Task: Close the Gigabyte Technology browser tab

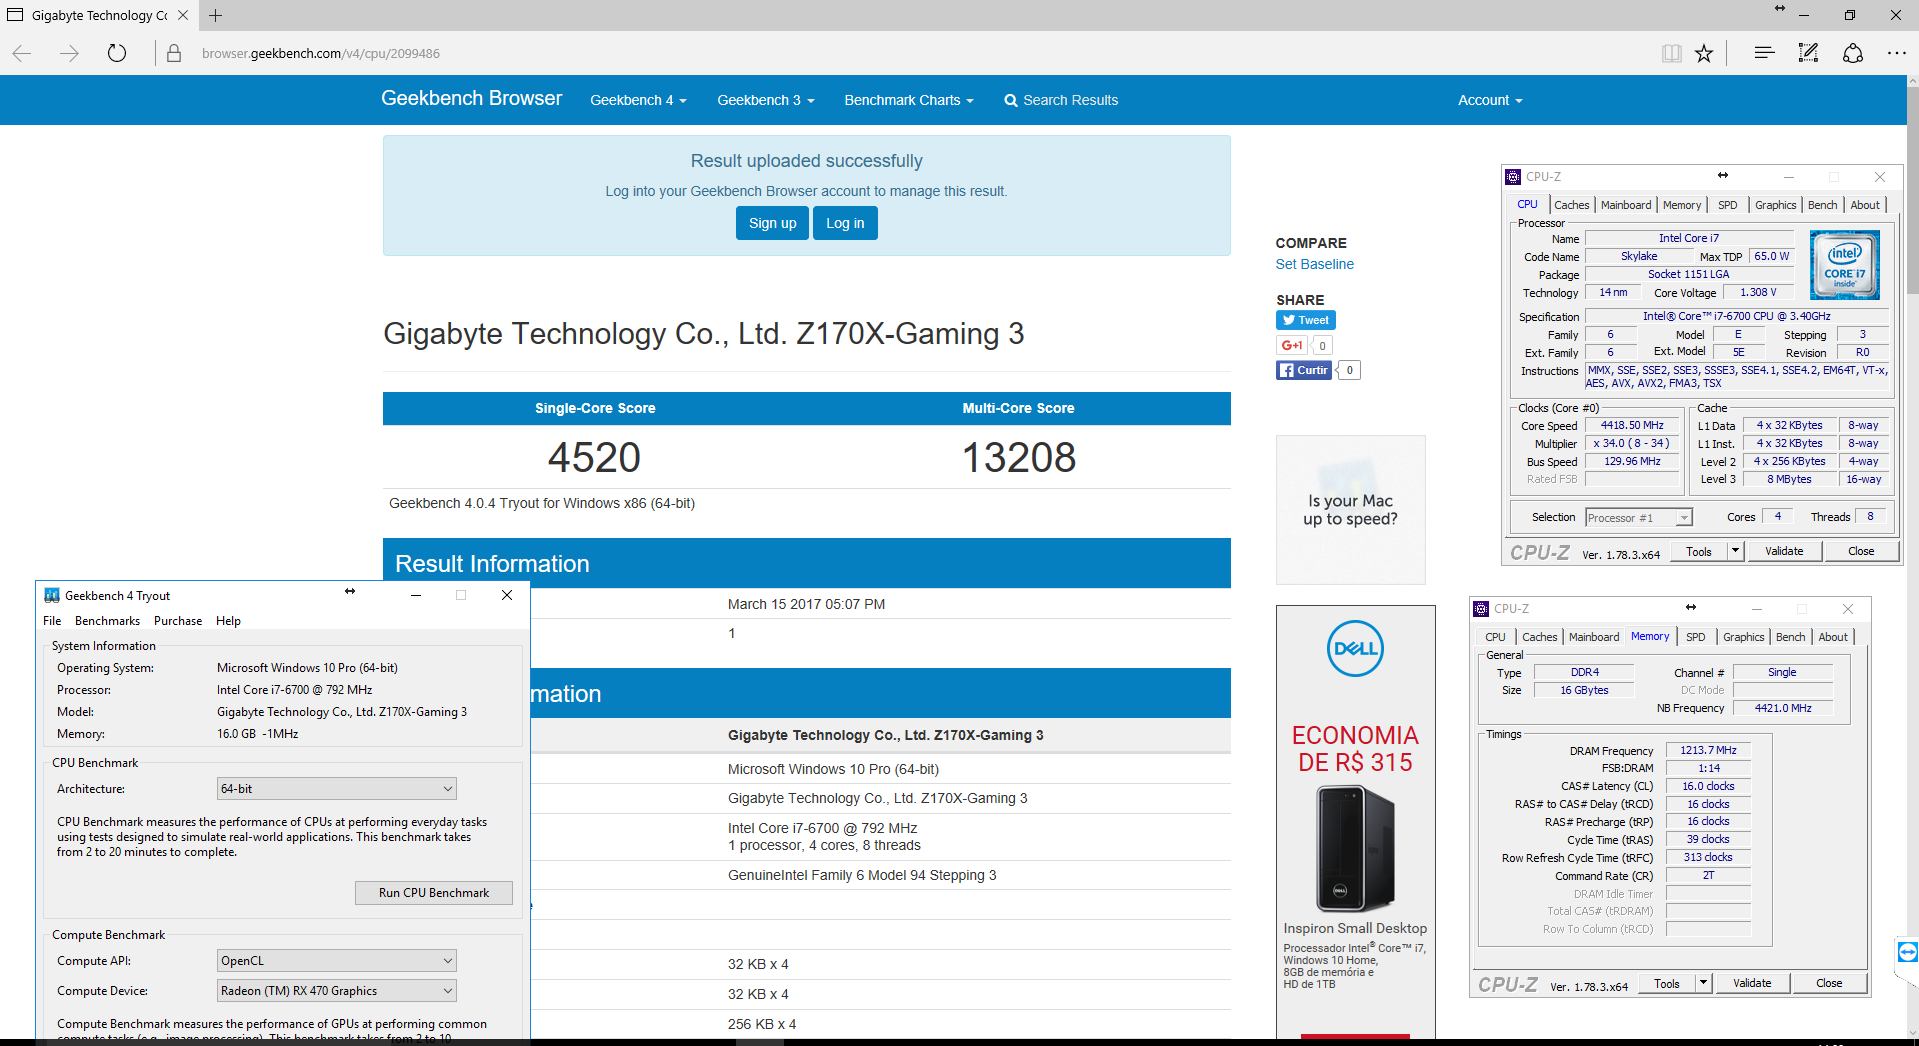Action: (x=183, y=15)
